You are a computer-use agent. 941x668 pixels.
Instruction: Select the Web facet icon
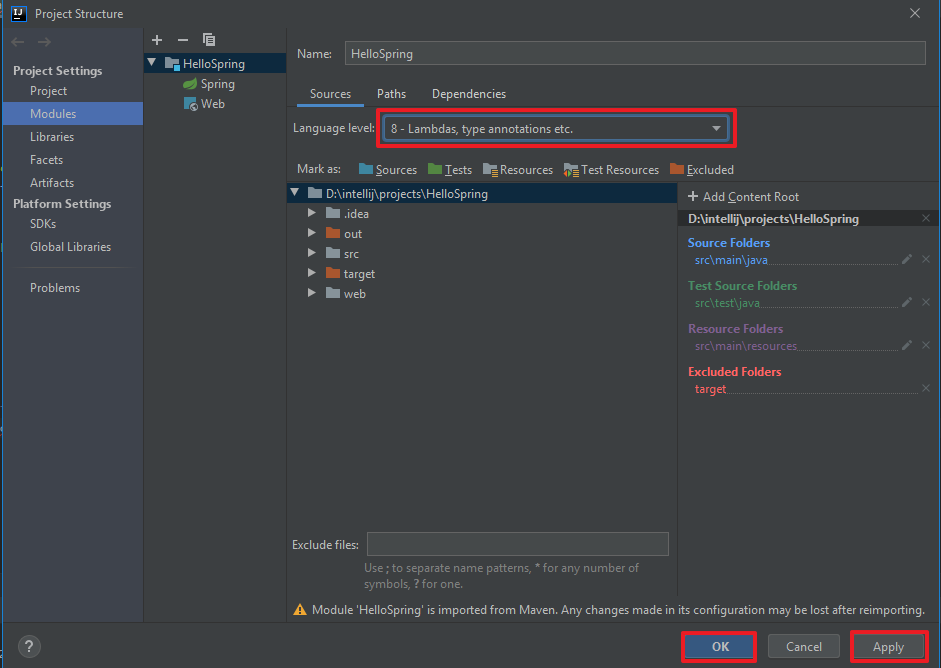coord(190,104)
